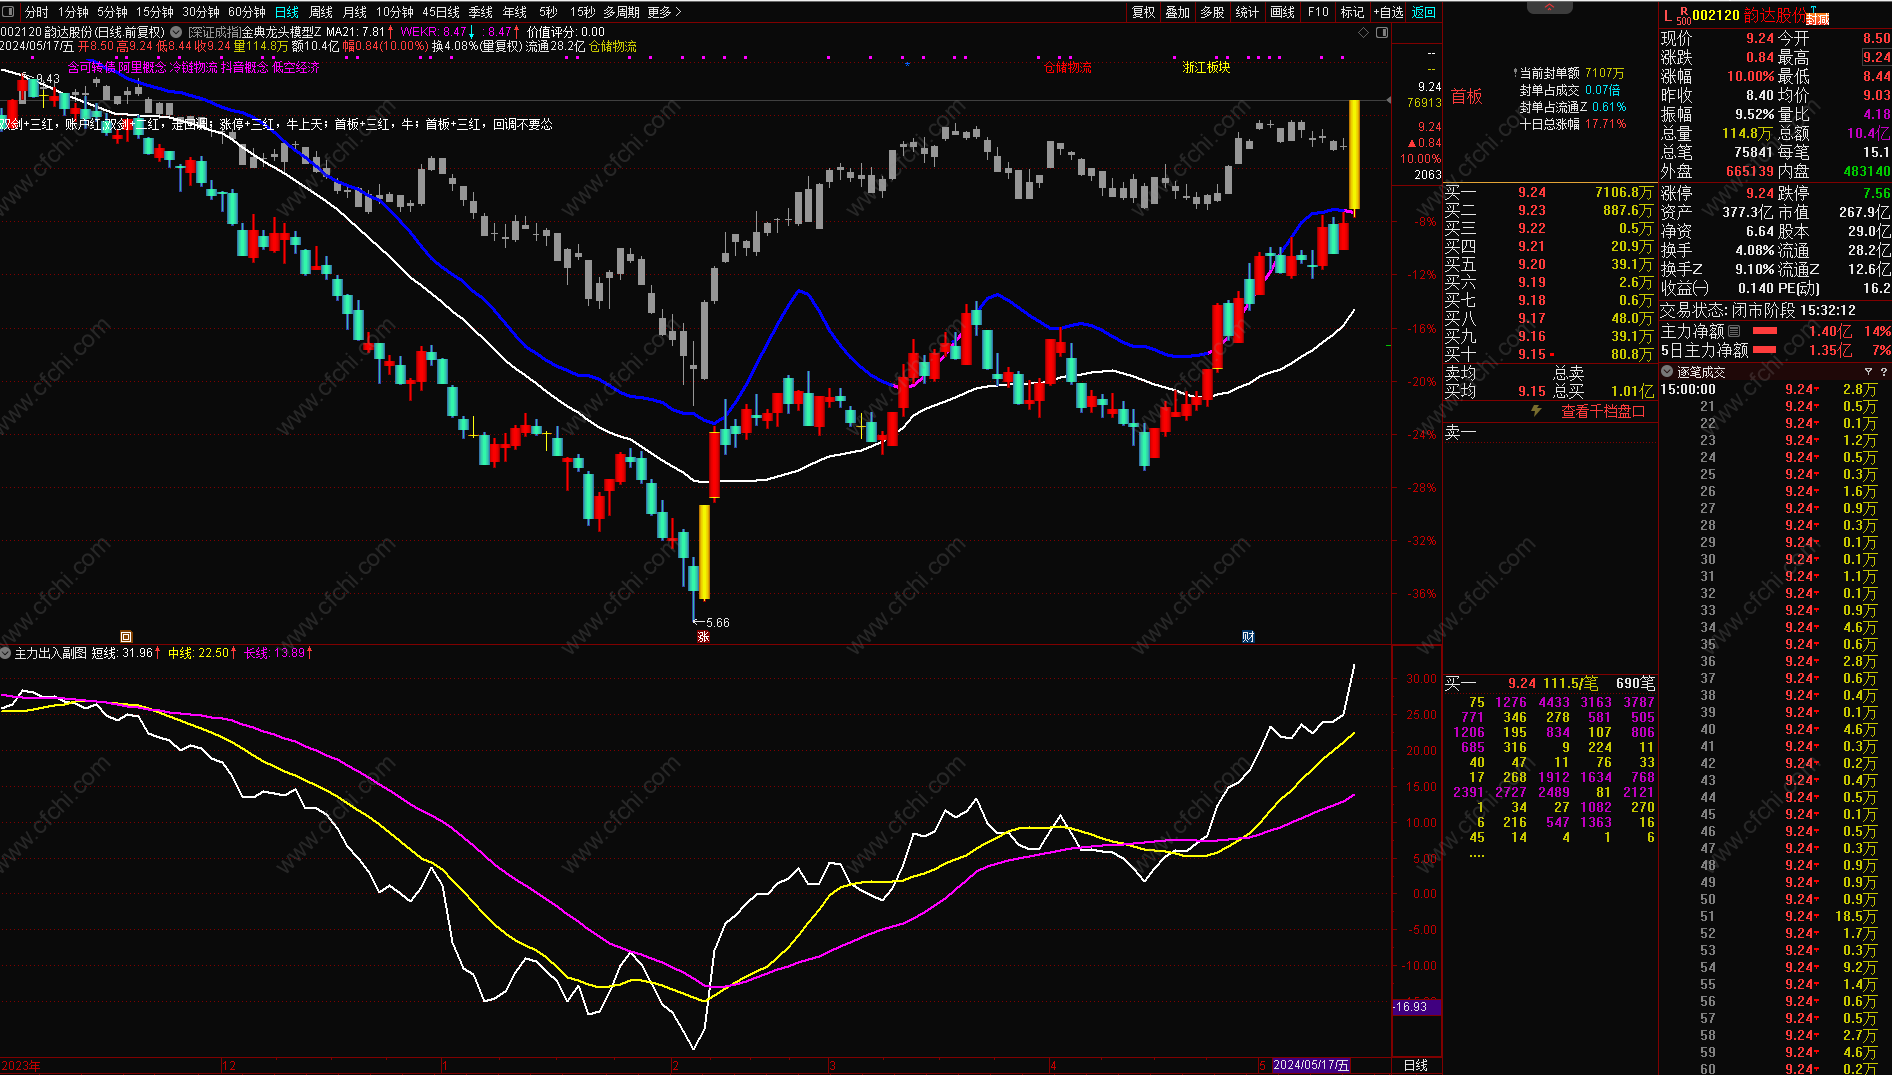Click the 阿里概念 concept tag
The width and height of the screenshot is (1892, 1075).
click(x=143, y=68)
